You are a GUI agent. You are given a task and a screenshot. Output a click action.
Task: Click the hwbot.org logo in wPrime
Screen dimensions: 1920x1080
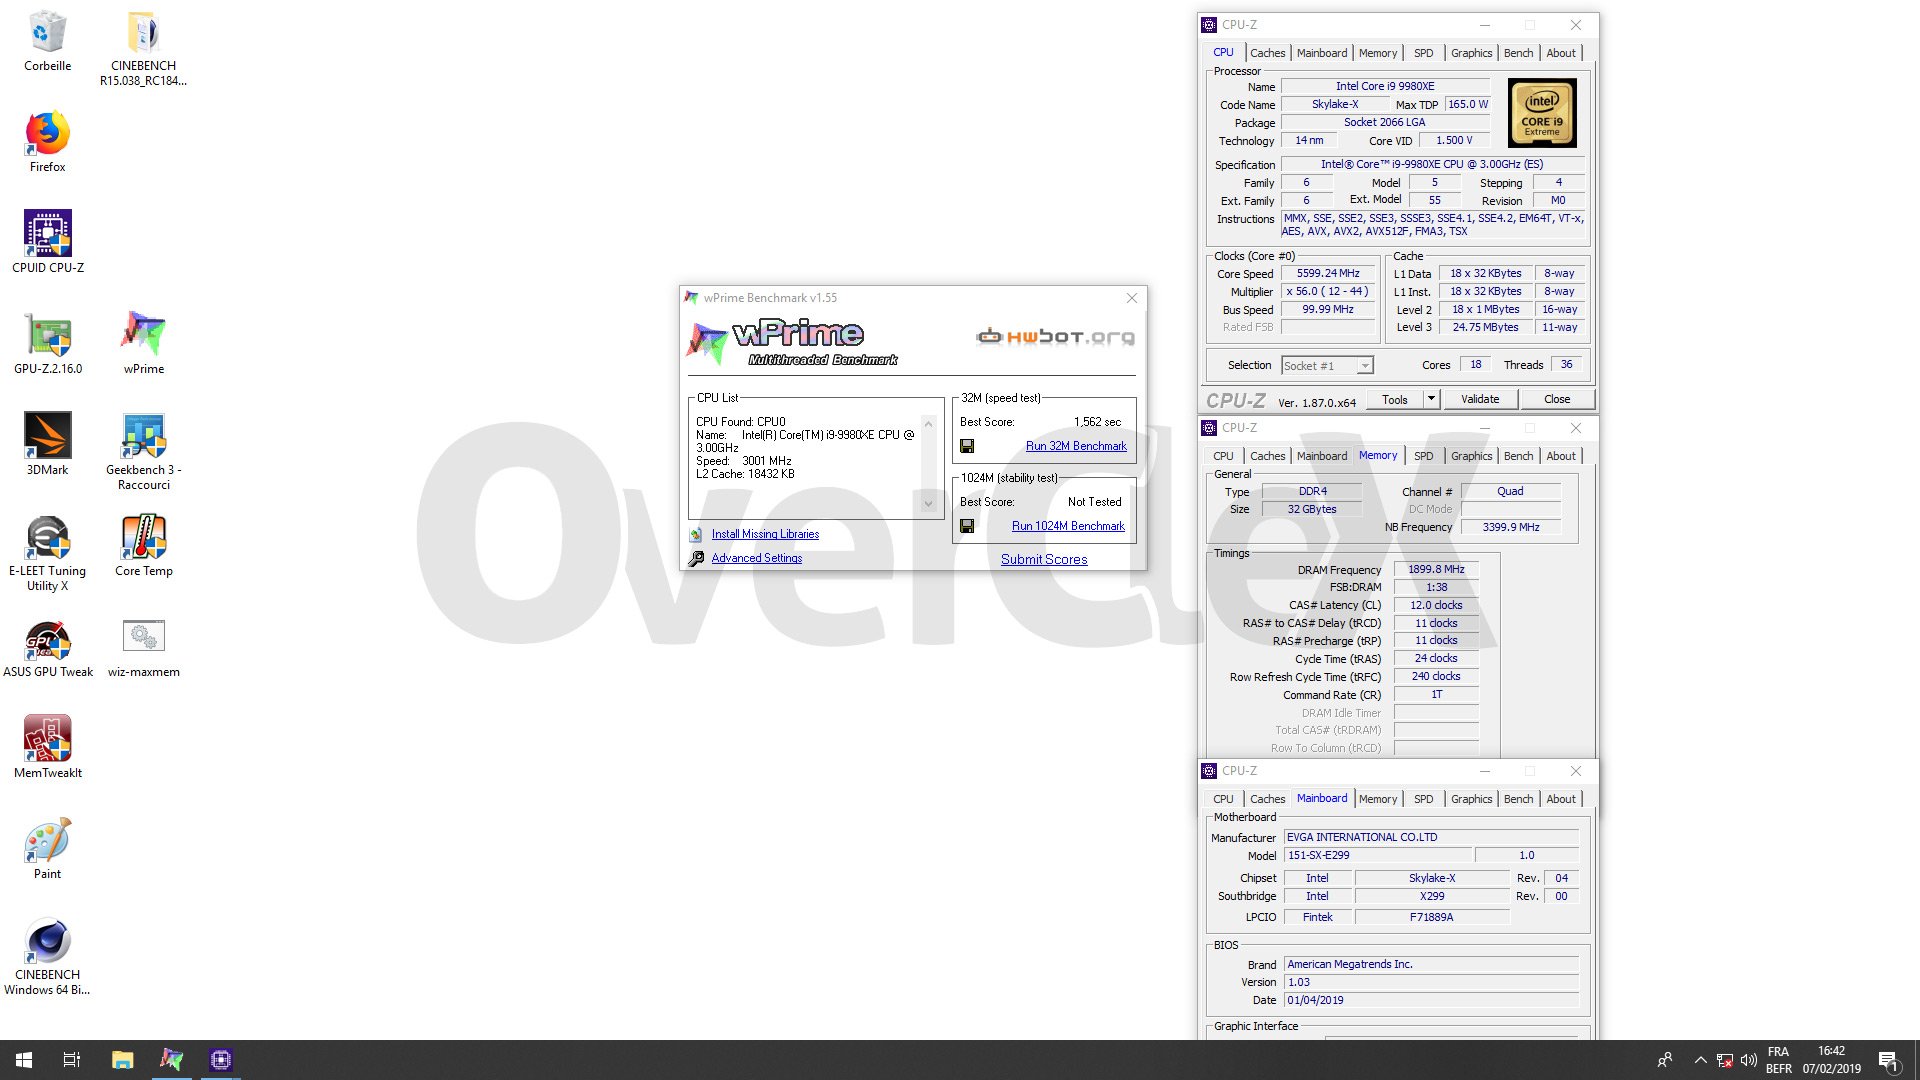1055,337
